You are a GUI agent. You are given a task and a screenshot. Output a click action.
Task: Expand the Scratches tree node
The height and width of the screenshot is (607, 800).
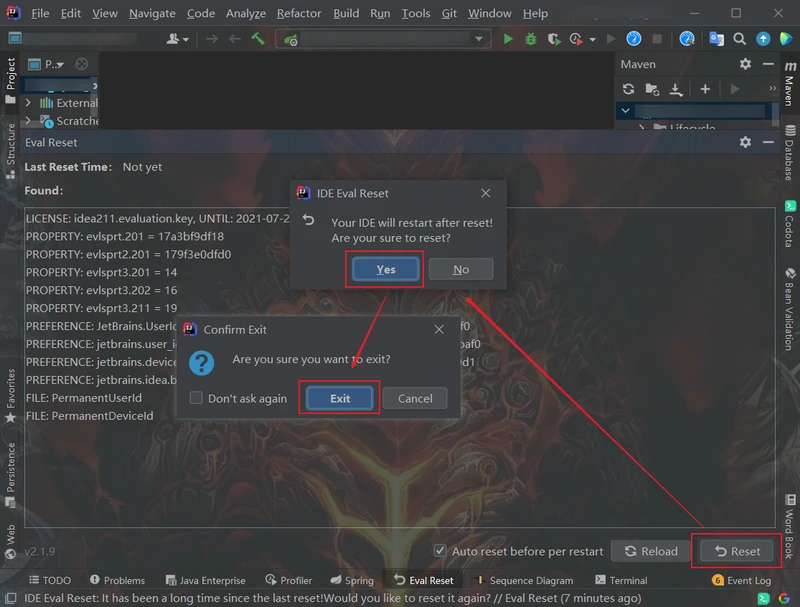[28, 121]
